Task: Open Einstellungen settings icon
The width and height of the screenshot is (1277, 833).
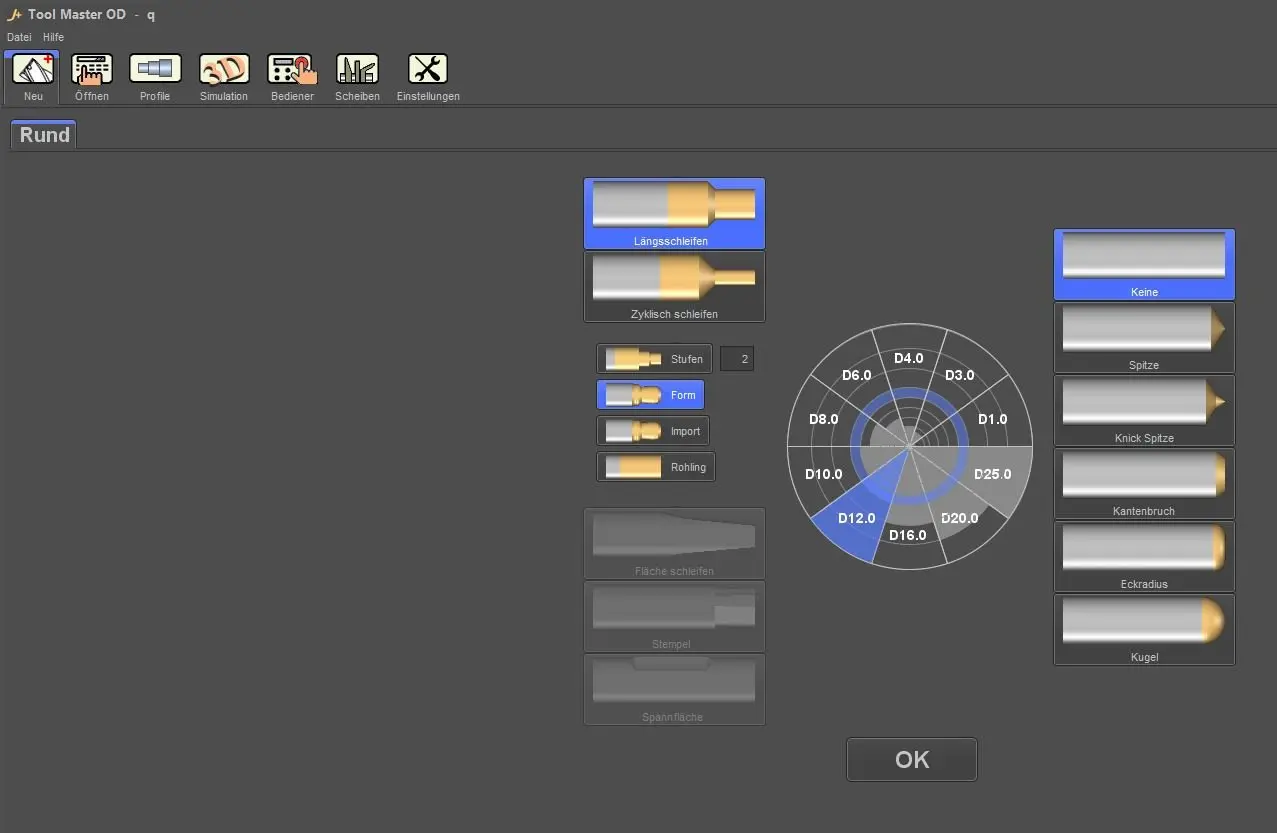Action: click(428, 70)
